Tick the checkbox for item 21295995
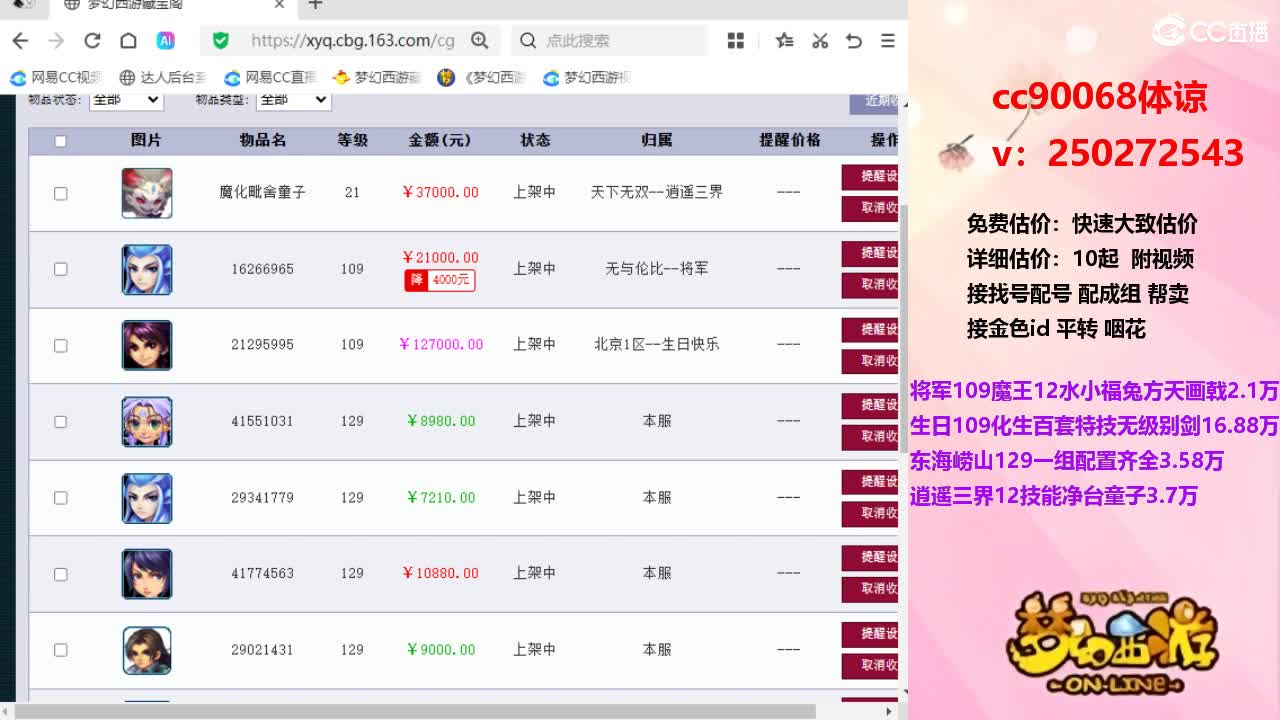The width and height of the screenshot is (1280, 720). point(60,345)
